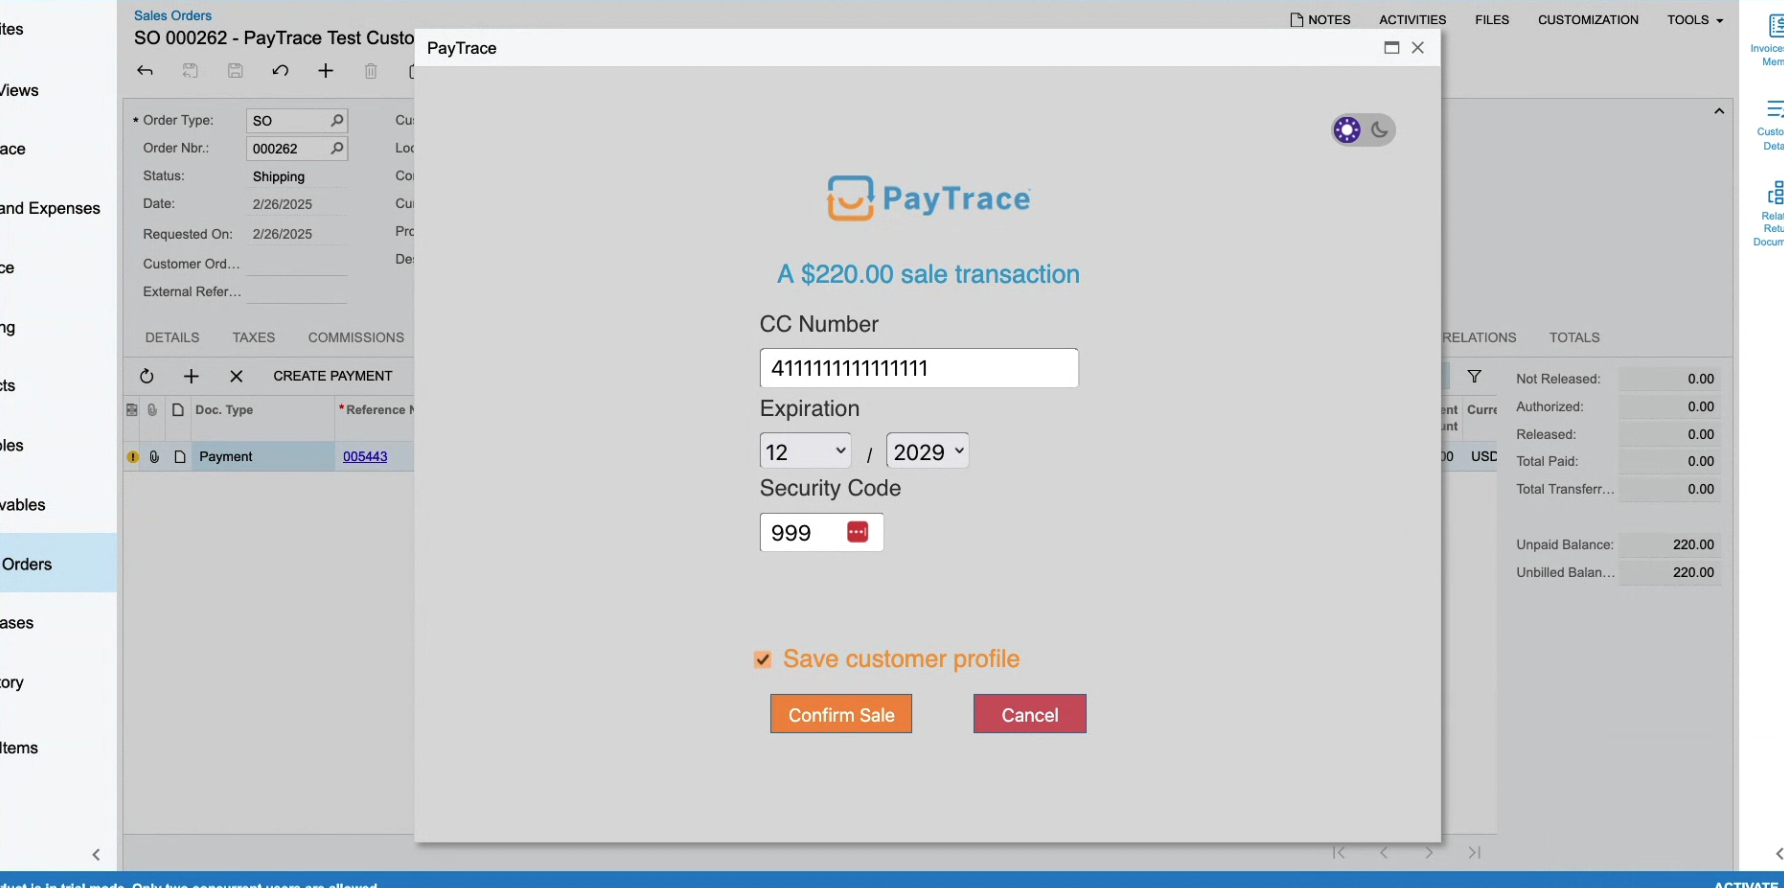Open the NOTES menu item
The image size is (1784, 888).
[1320, 20]
